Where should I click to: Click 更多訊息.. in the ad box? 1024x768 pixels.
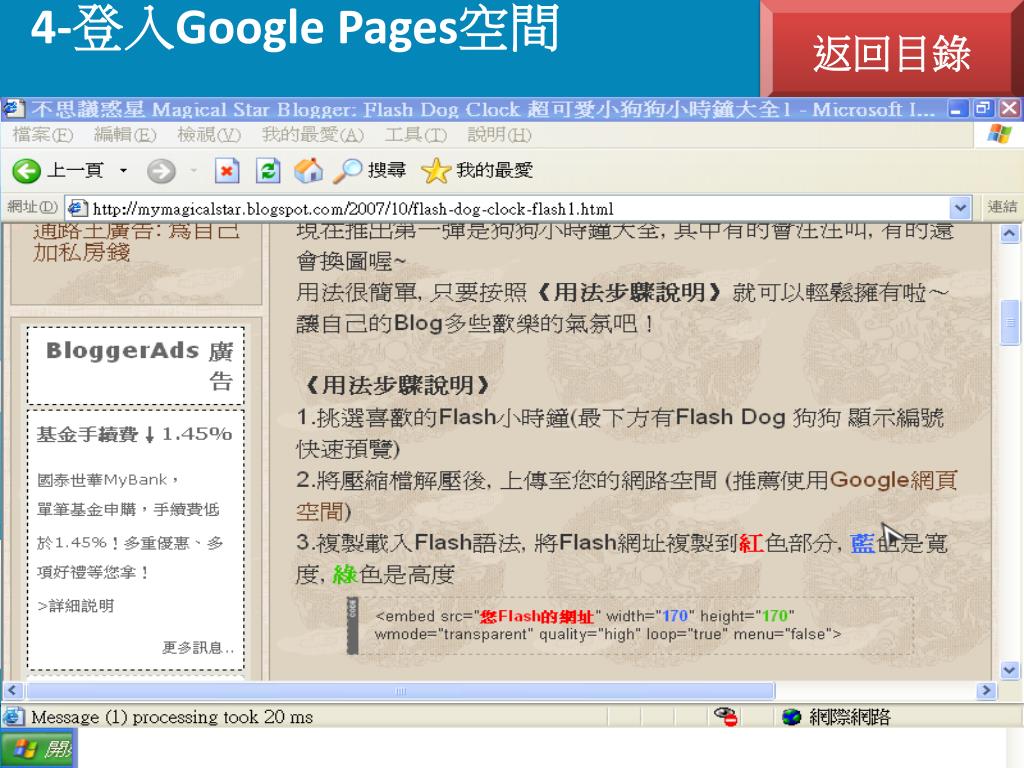tap(198, 648)
